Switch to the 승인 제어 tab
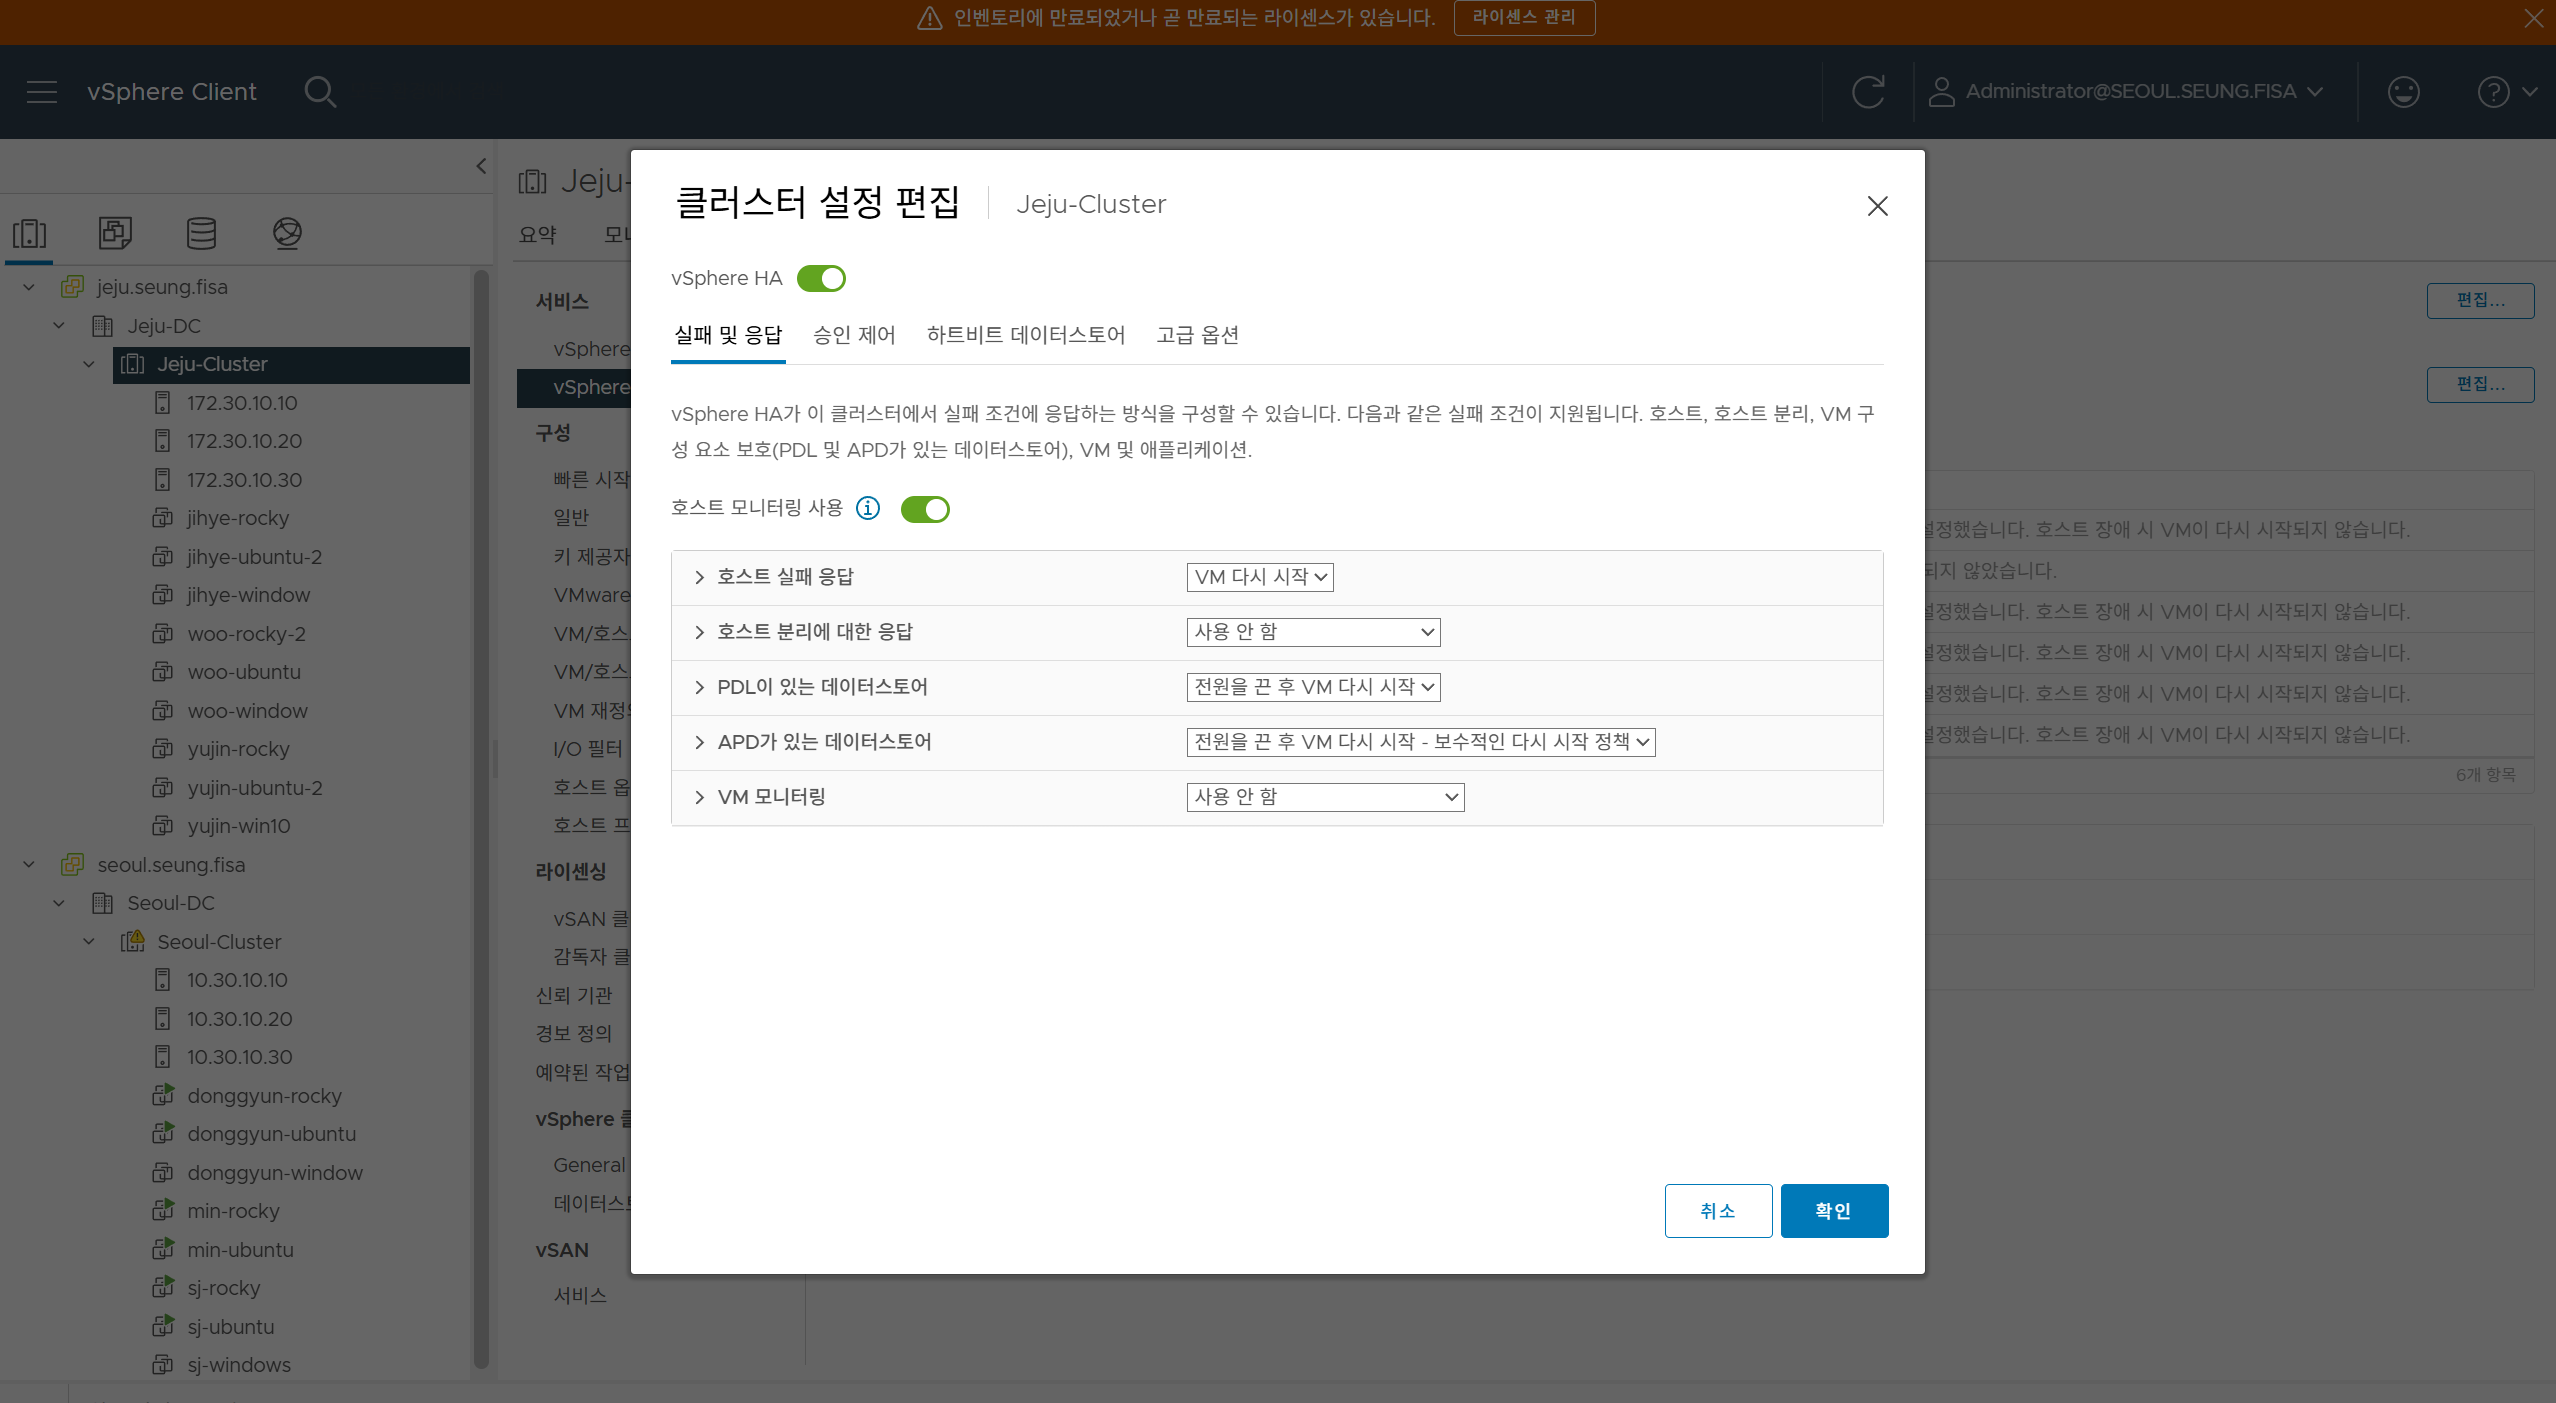The width and height of the screenshot is (2556, 1403). tap(854, 335)
